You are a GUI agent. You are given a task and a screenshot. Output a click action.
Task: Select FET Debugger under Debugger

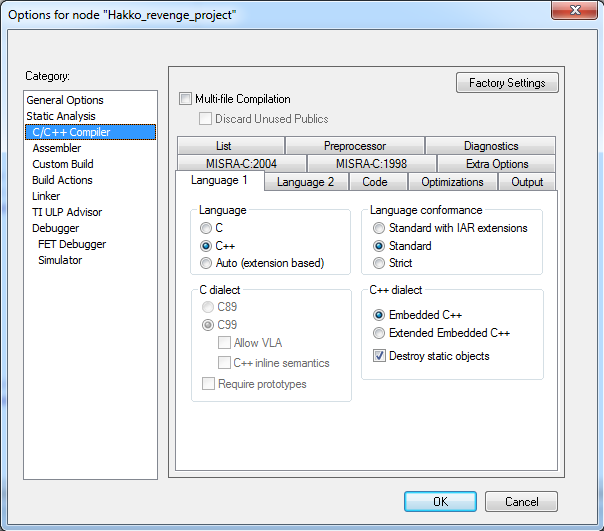point(72,244)
